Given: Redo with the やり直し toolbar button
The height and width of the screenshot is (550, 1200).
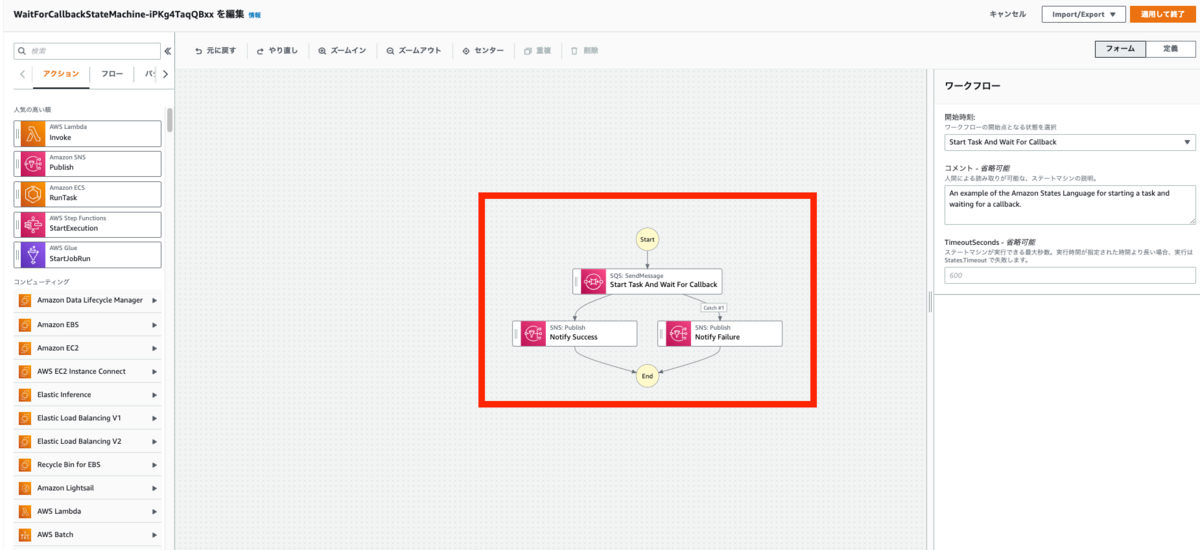Looking at the screenshot, I should point(277,50).
